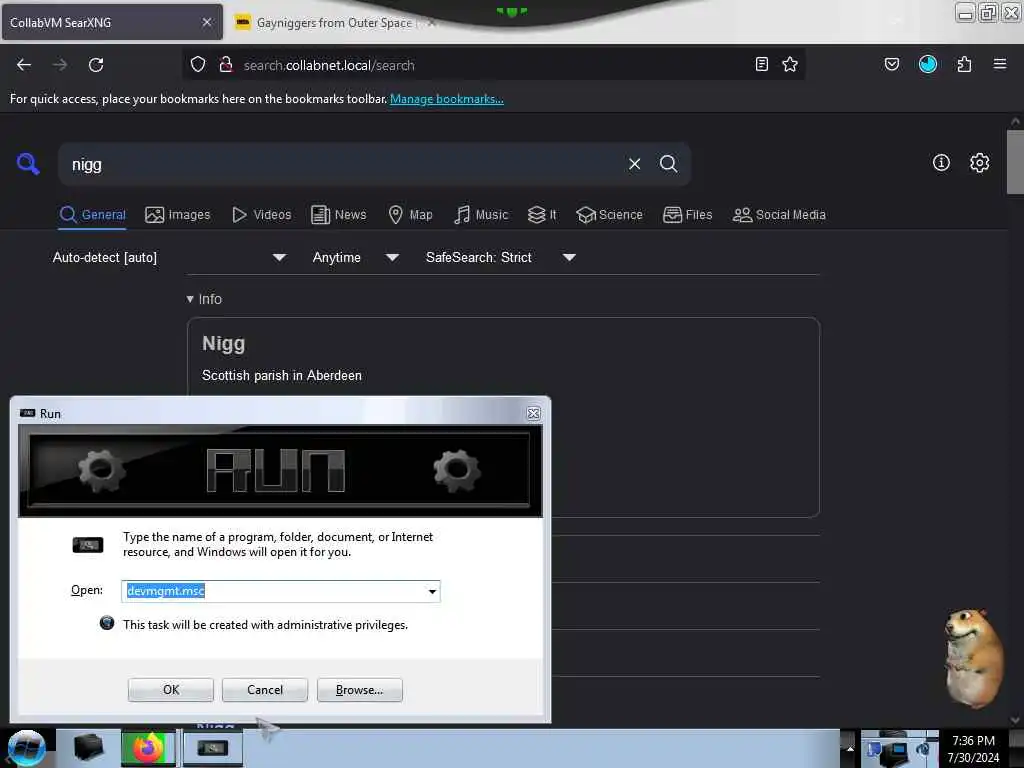This screenshot has height=768, width=1024.
Task: Open the tracking protection shield icon
Action: pyautogui.click(x=198, y=64)
